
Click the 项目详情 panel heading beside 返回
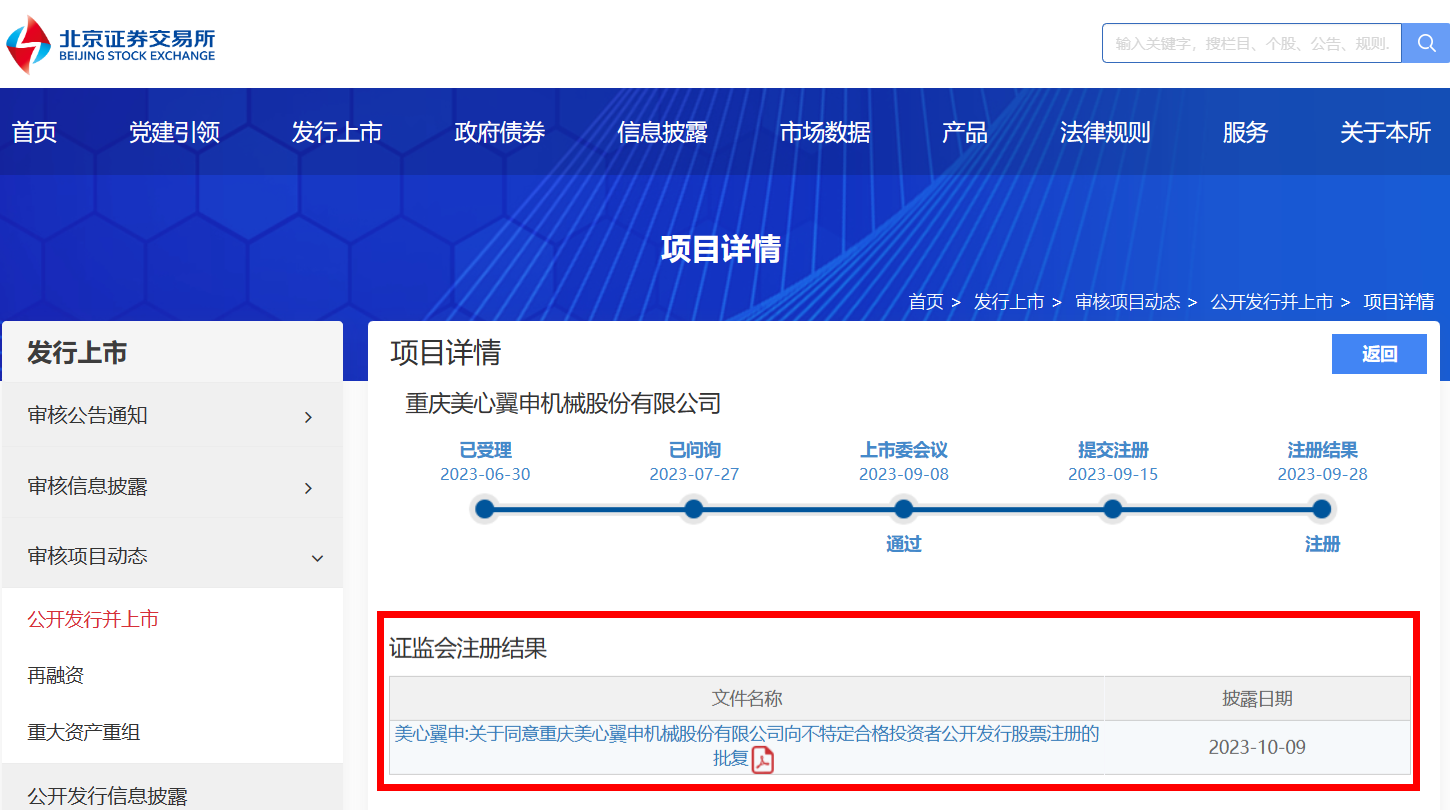446,353
